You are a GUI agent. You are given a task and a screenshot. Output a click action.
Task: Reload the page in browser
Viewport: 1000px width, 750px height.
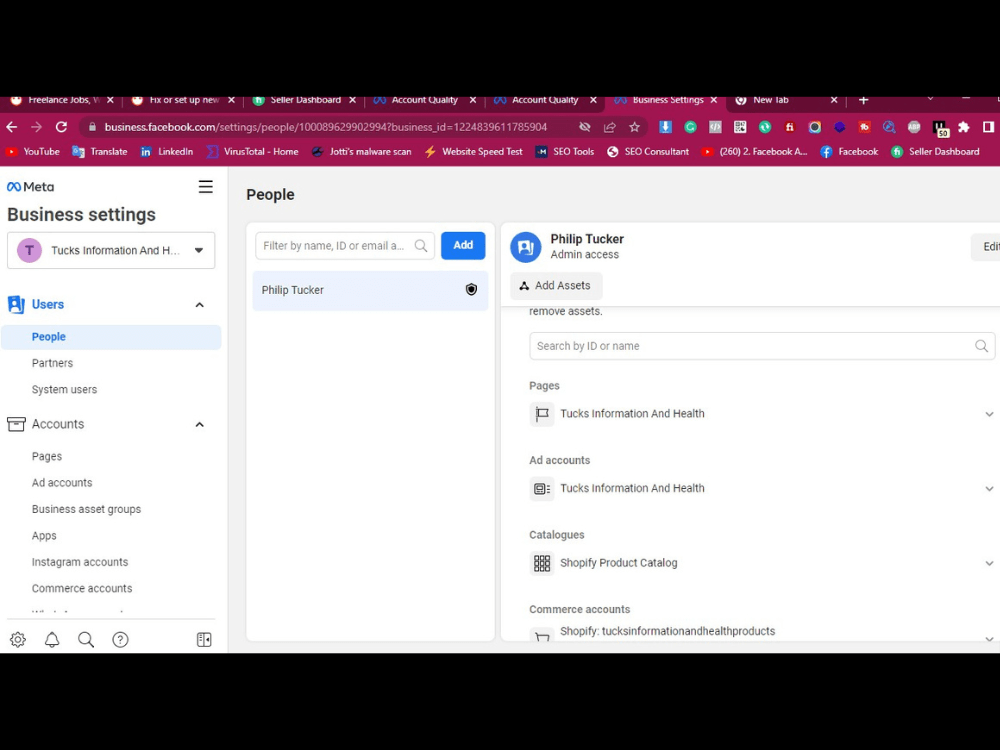coord(61,127)
